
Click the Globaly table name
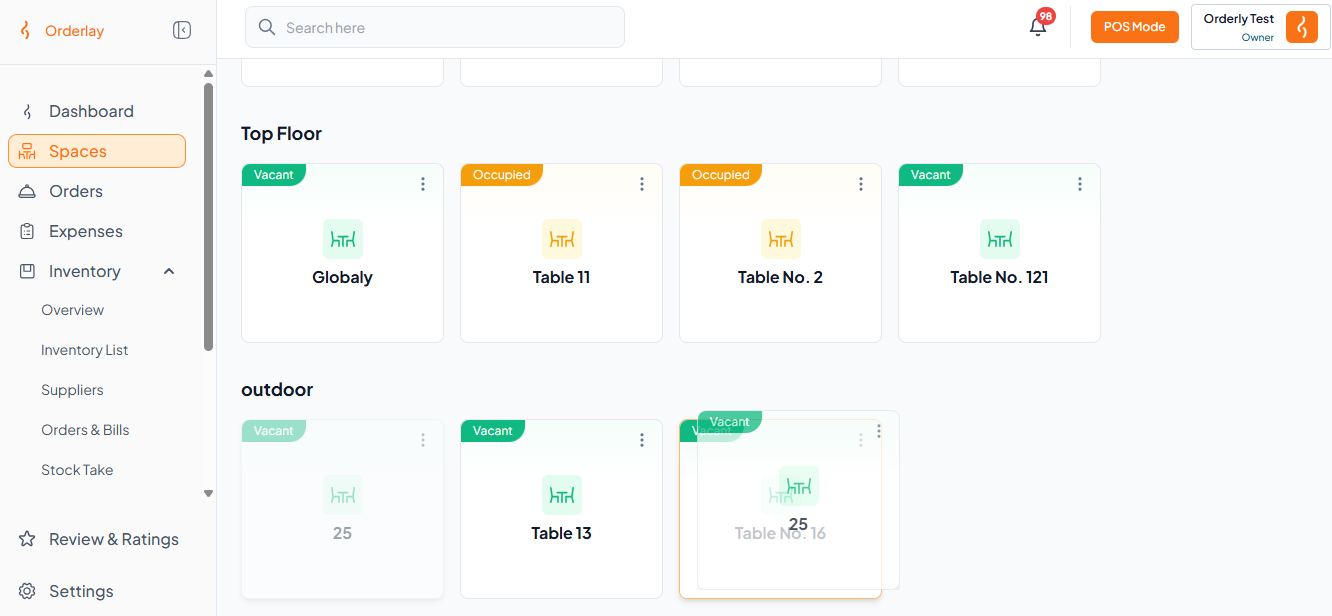342,277
